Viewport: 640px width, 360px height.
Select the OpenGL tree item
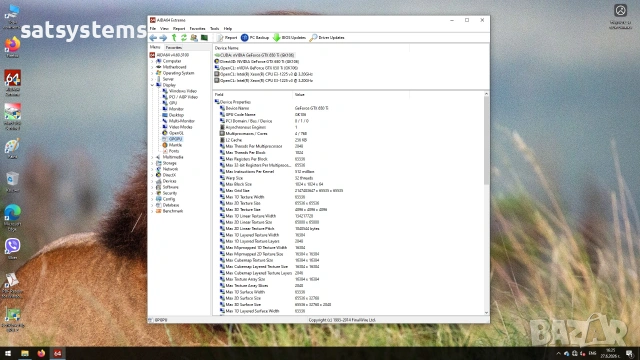click(176, 133)
